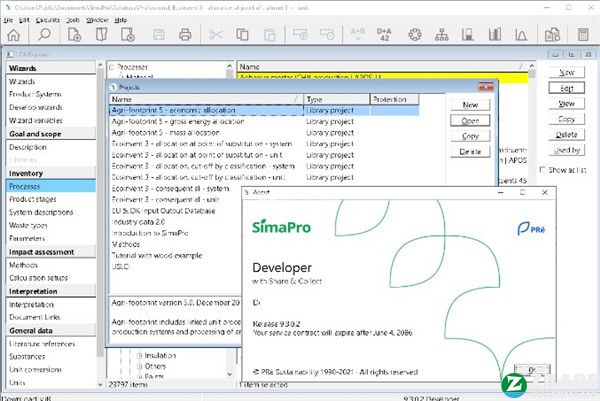Click Open in the Projects dialog
The width and height of the screenshot is (600, 401).
click(x=470, y=121)
